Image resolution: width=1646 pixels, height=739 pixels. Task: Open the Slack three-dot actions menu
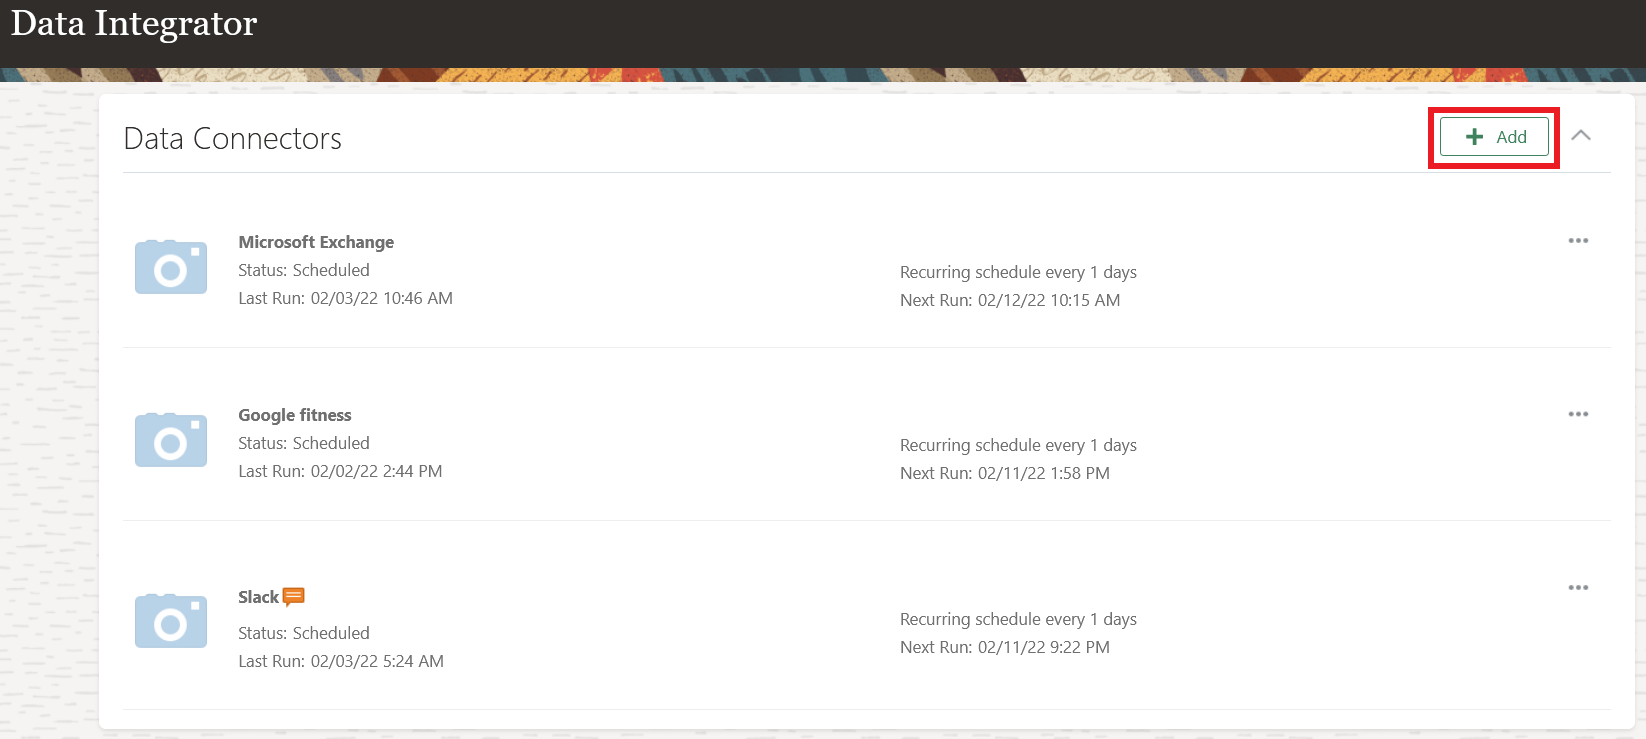click(x=1578, y=588)
